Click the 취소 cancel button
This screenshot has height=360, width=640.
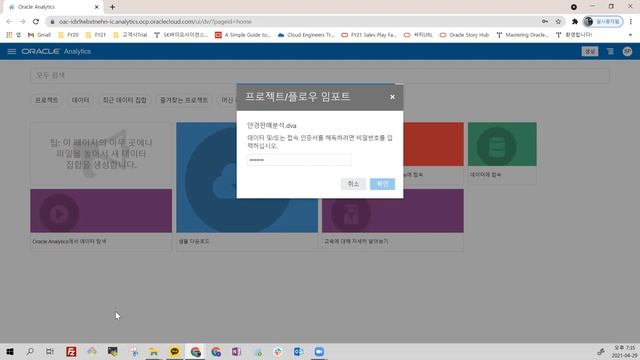point(353,184)
